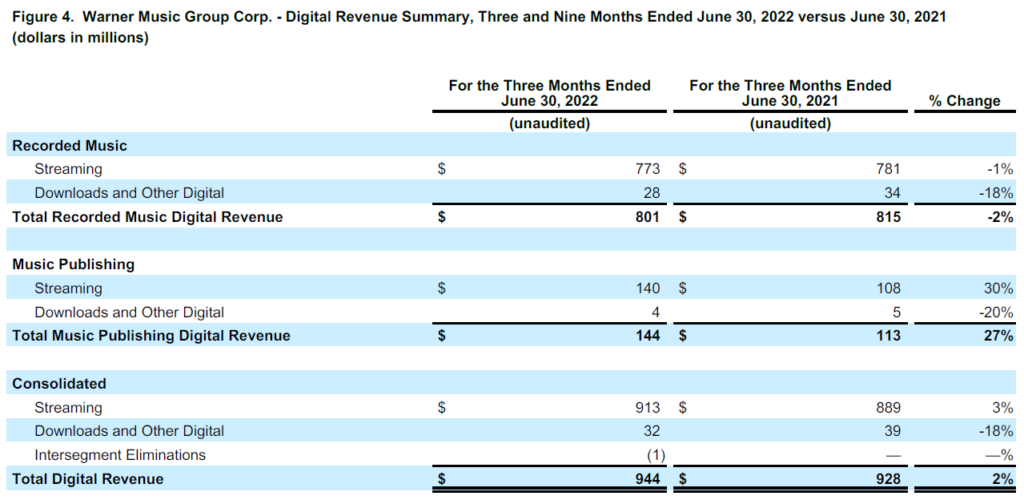Click the '—%' change value

[x=1001, y=455]
